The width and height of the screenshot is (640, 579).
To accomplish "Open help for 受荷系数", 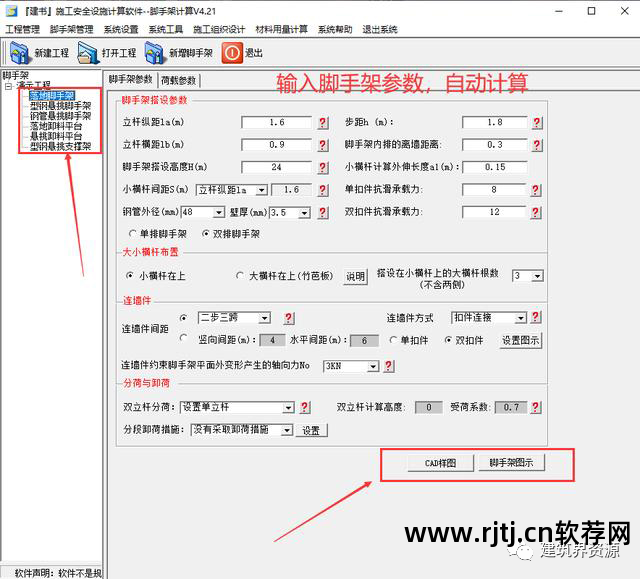I will [537, 407].
